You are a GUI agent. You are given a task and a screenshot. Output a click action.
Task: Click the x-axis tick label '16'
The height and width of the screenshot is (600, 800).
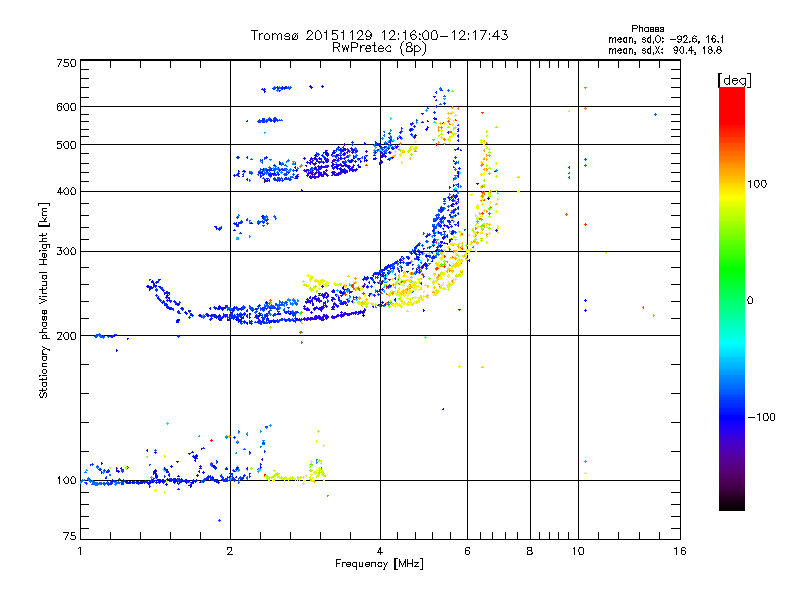point(680,551)
